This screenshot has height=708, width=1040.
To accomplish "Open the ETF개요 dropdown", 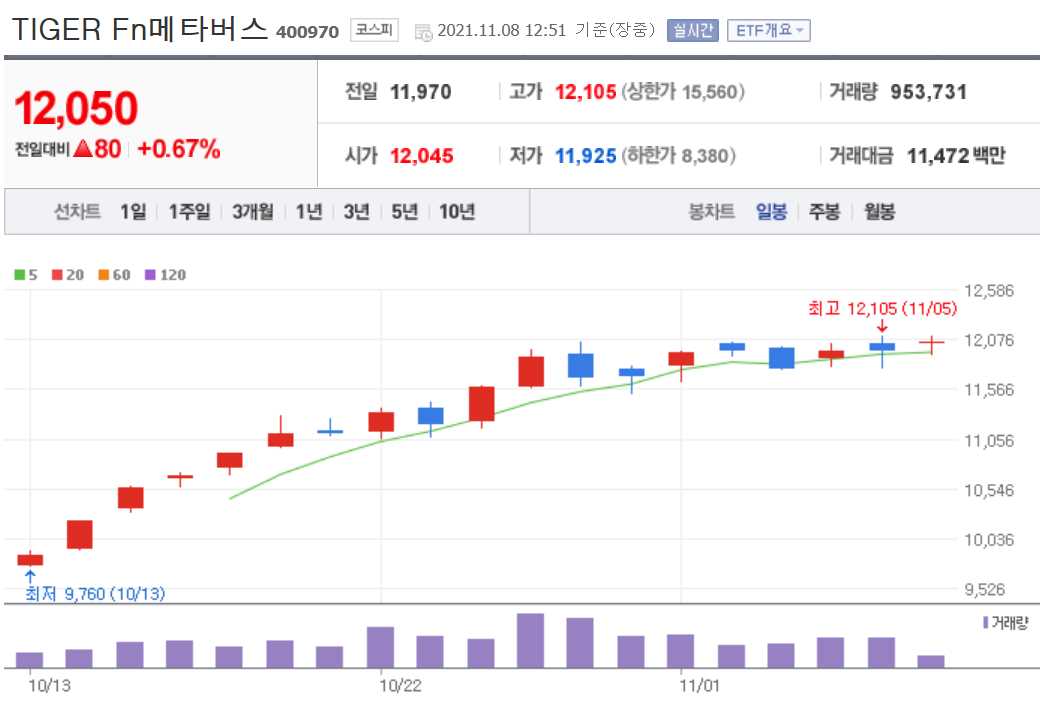I will click(769, 31).
